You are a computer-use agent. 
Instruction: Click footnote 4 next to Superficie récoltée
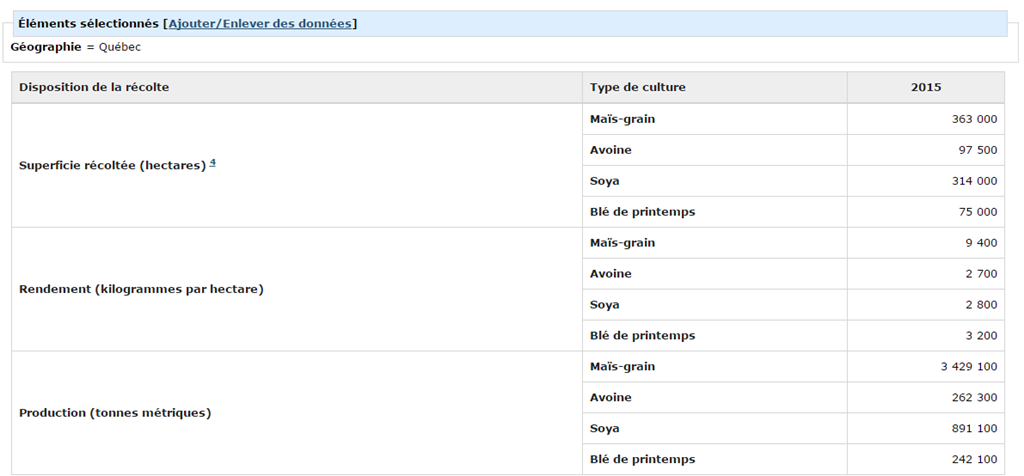pyautogui.click(x=213, y=163)
